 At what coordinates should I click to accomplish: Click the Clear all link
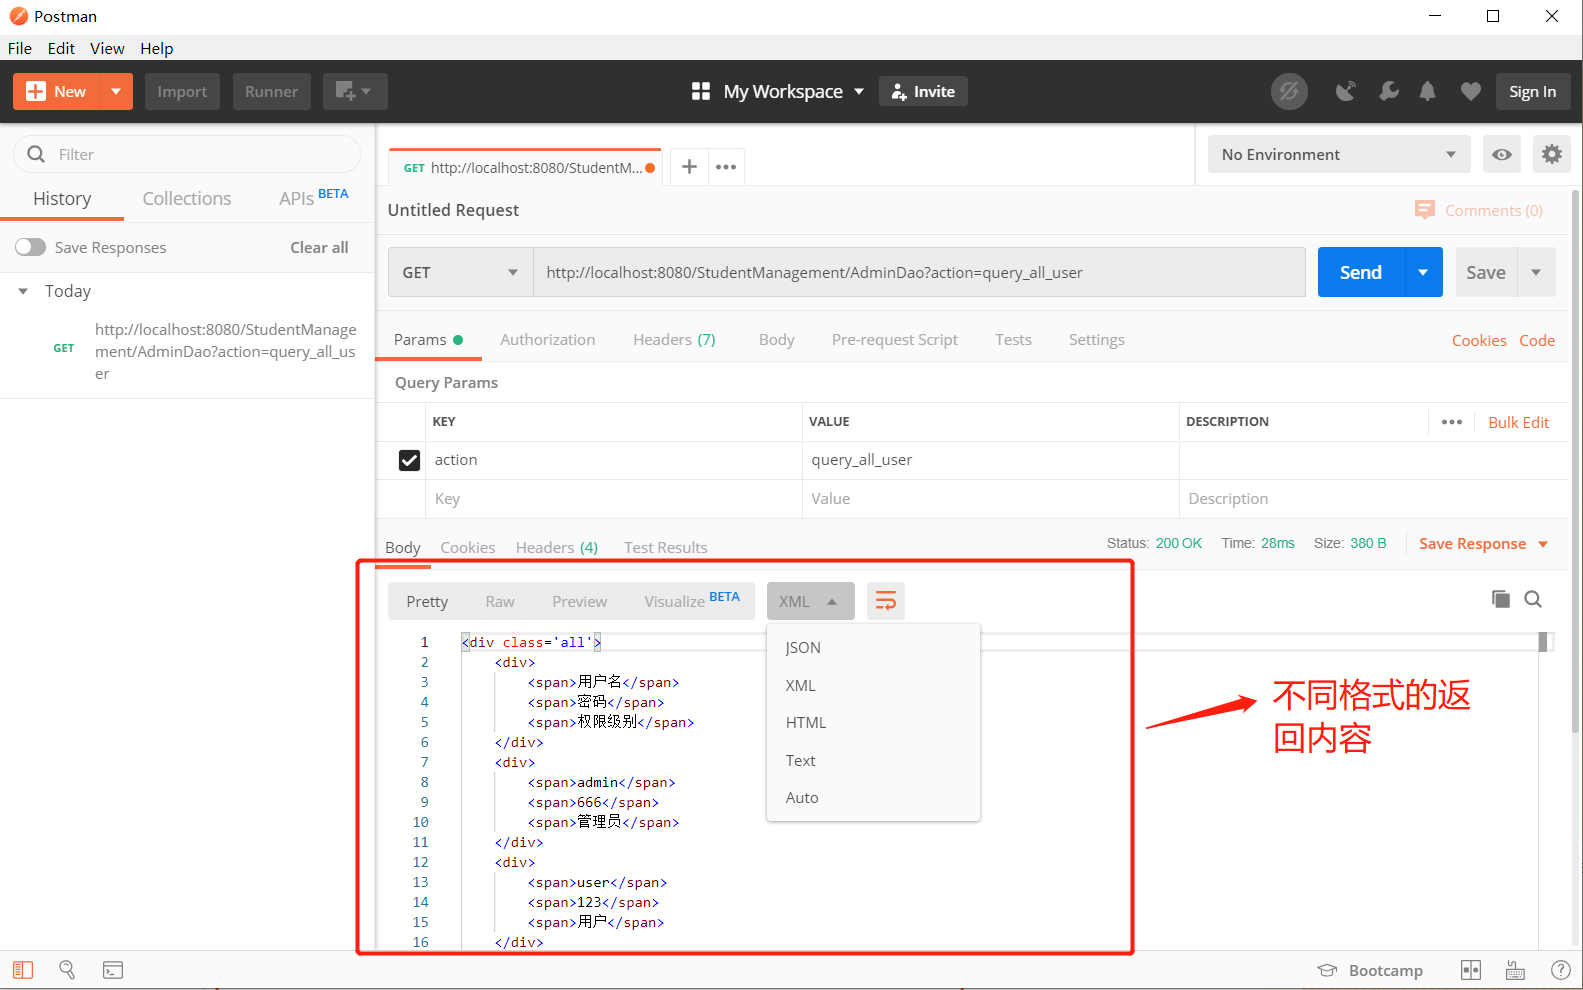click(x=319, y=247)
